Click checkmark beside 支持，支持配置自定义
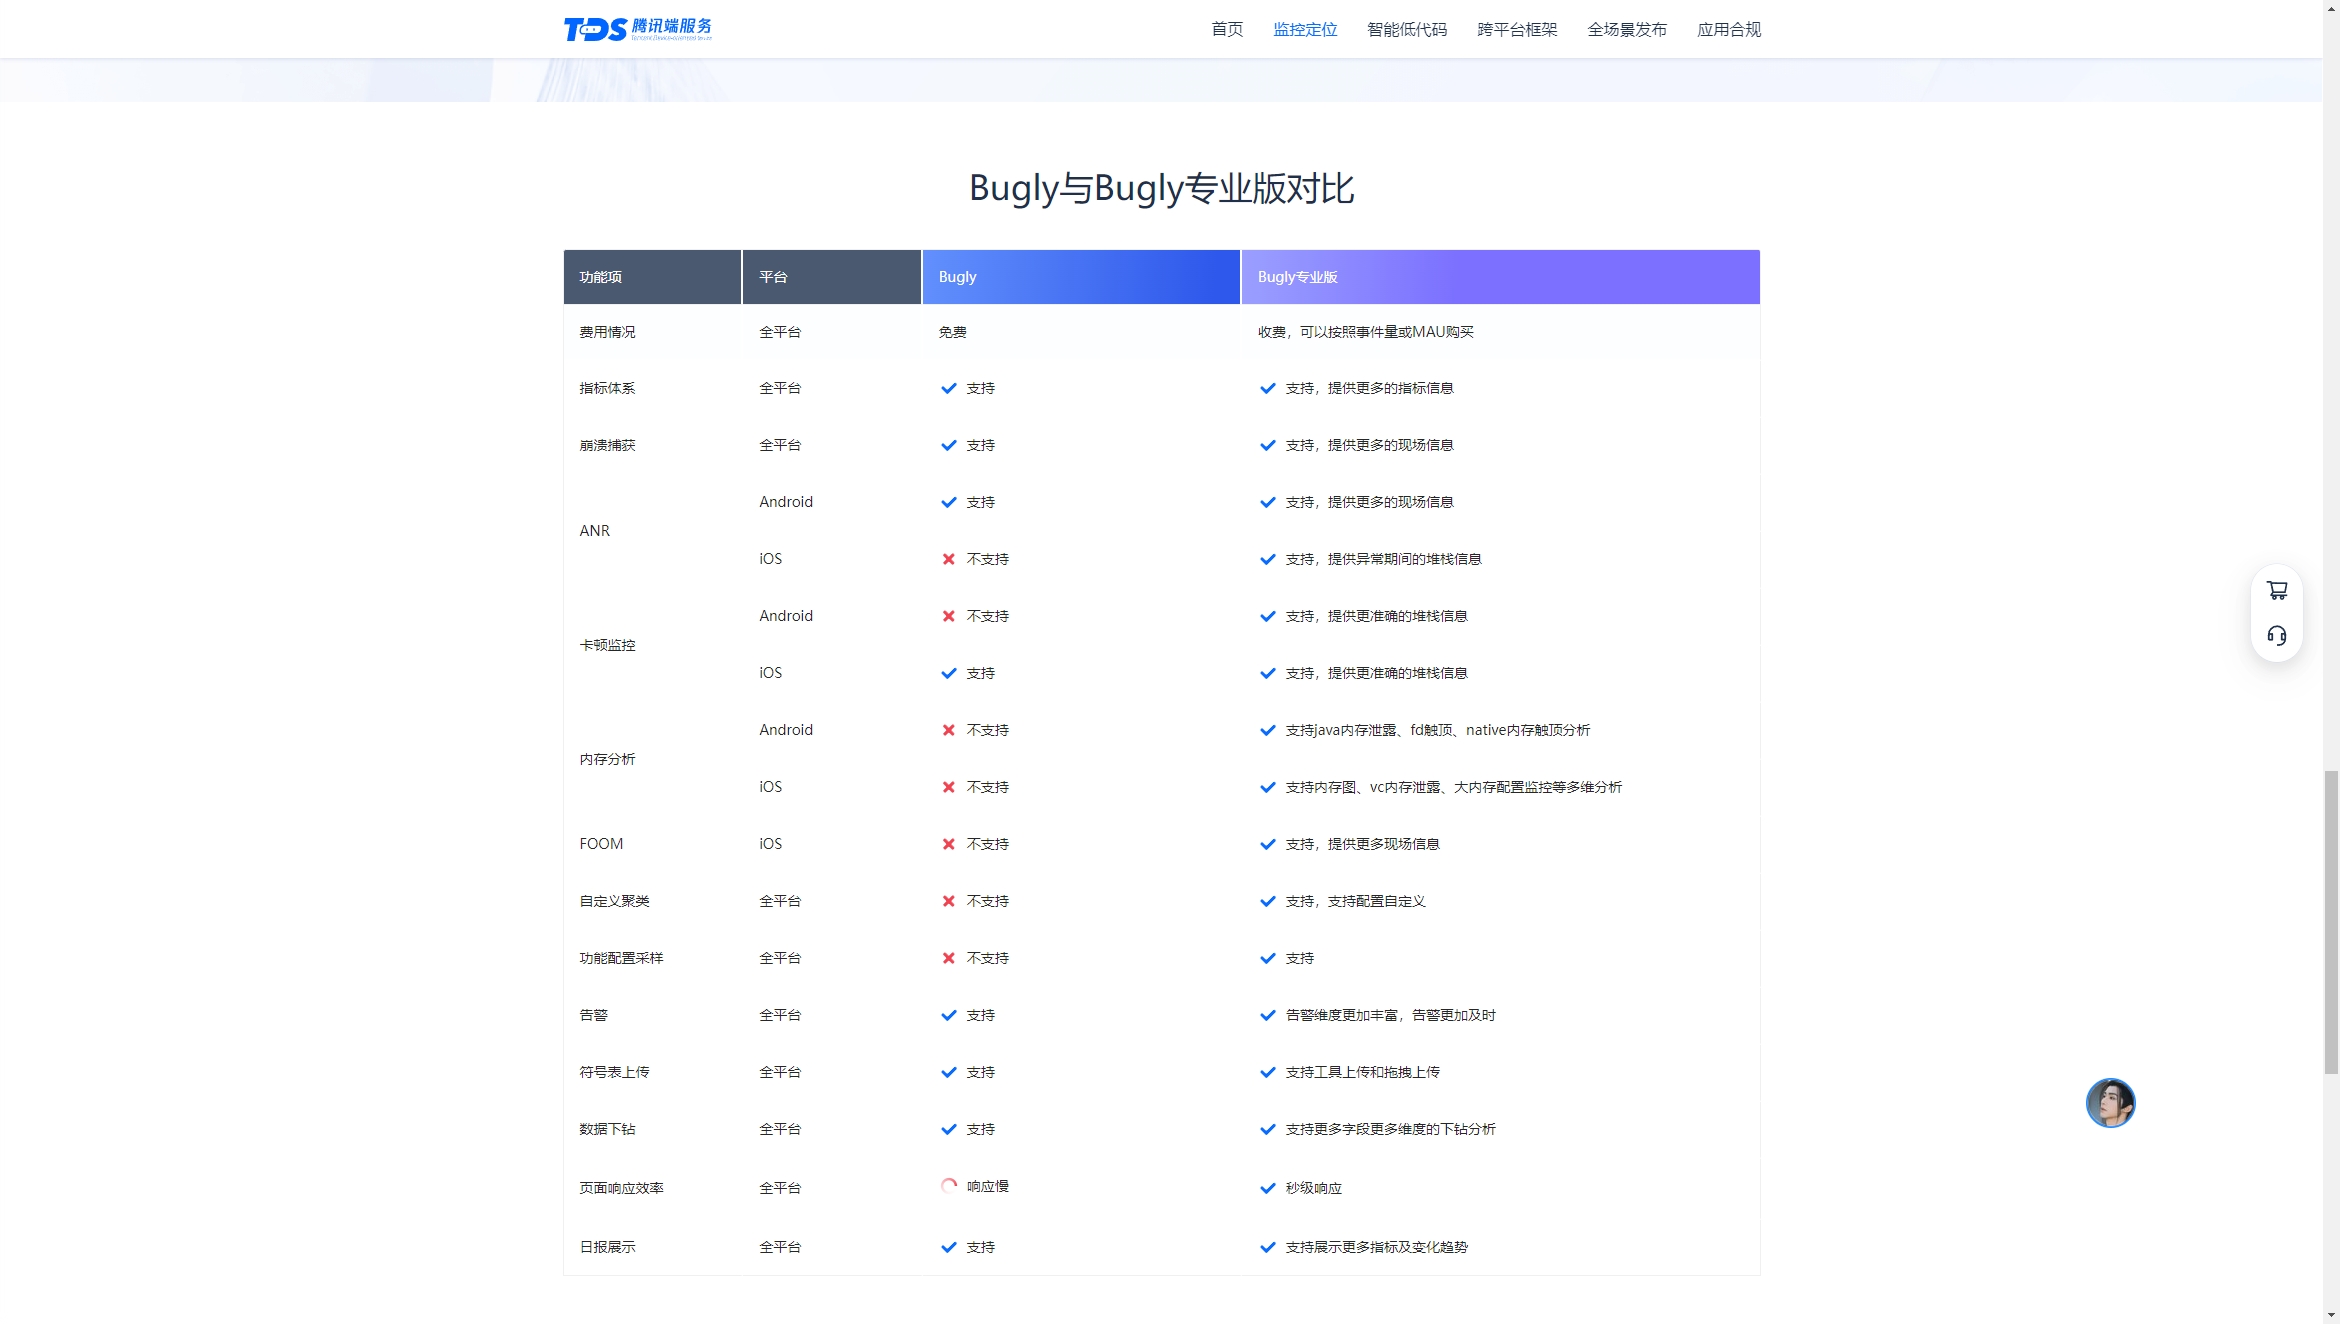Image resolution: width=2340 pixels, height=1324 pixels. tap(1268, 901)
